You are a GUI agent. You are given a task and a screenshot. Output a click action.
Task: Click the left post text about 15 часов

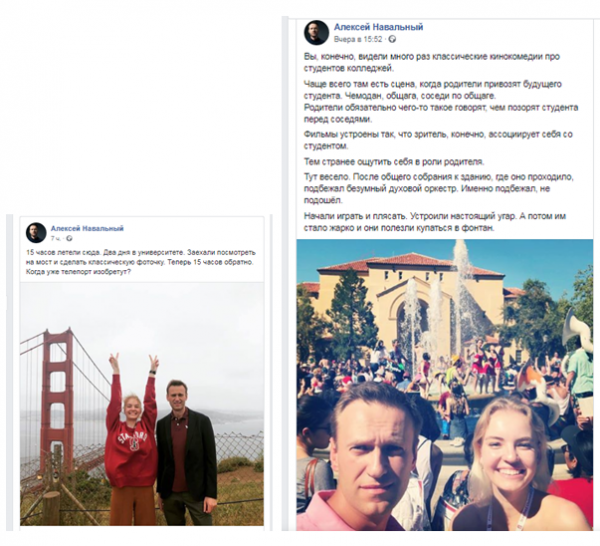pyautogui.click(x=140, y=262)
